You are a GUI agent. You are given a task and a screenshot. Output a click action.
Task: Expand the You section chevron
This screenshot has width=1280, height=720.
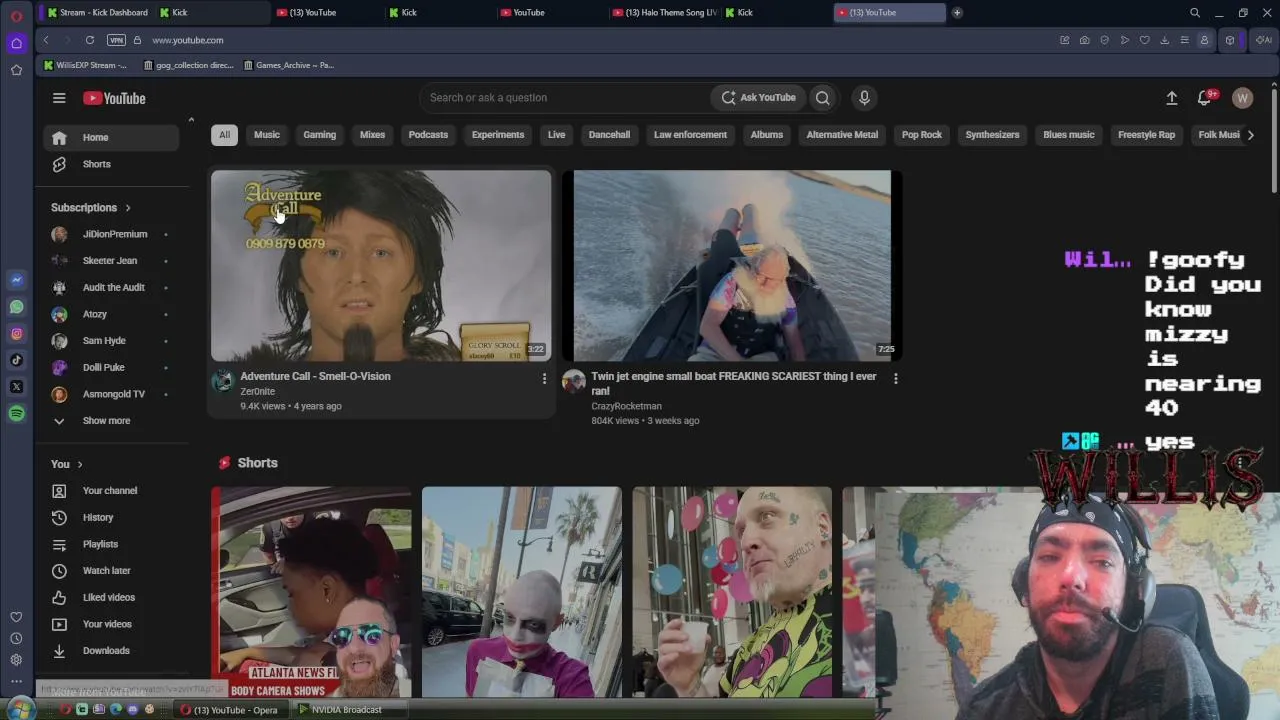[x=80, y=464]
